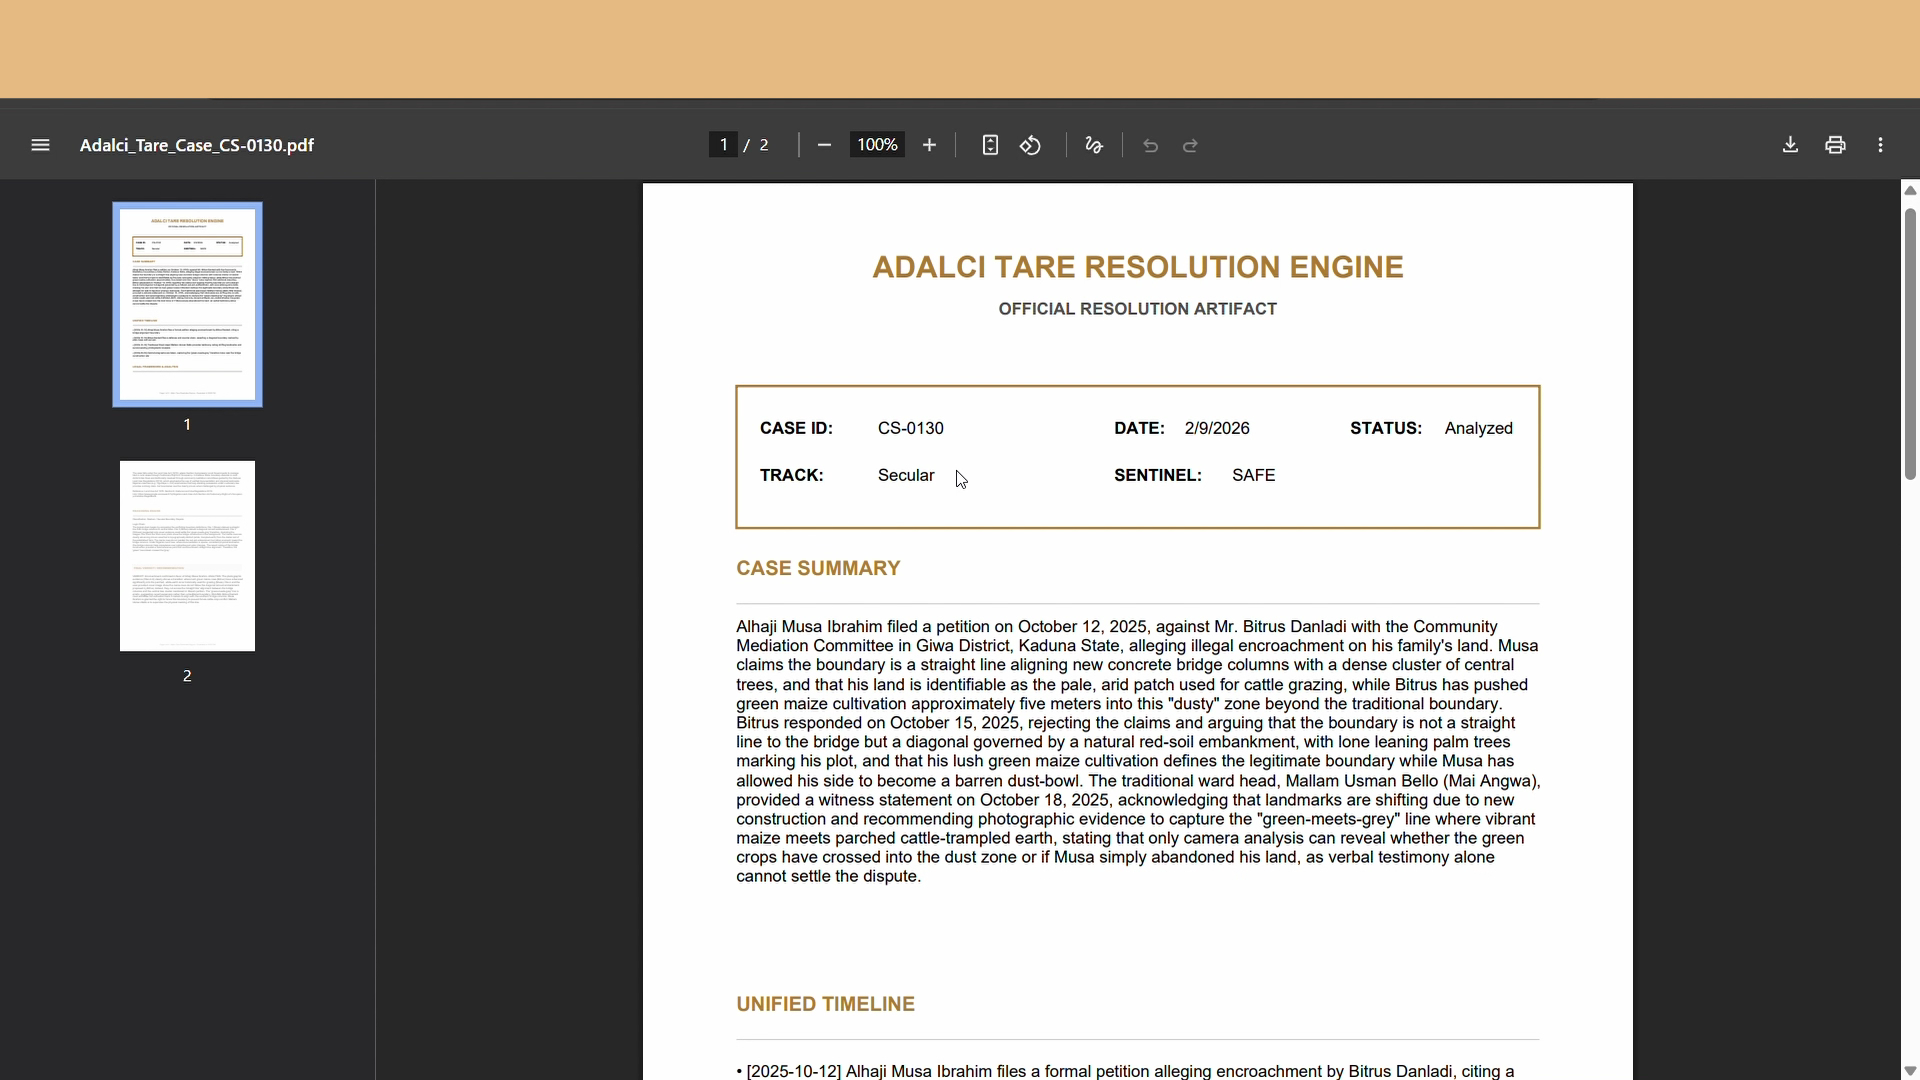The image size is (1920, 1080).
Task: Rotate the document counterclockwise
Action: [x=1030, y=145]
